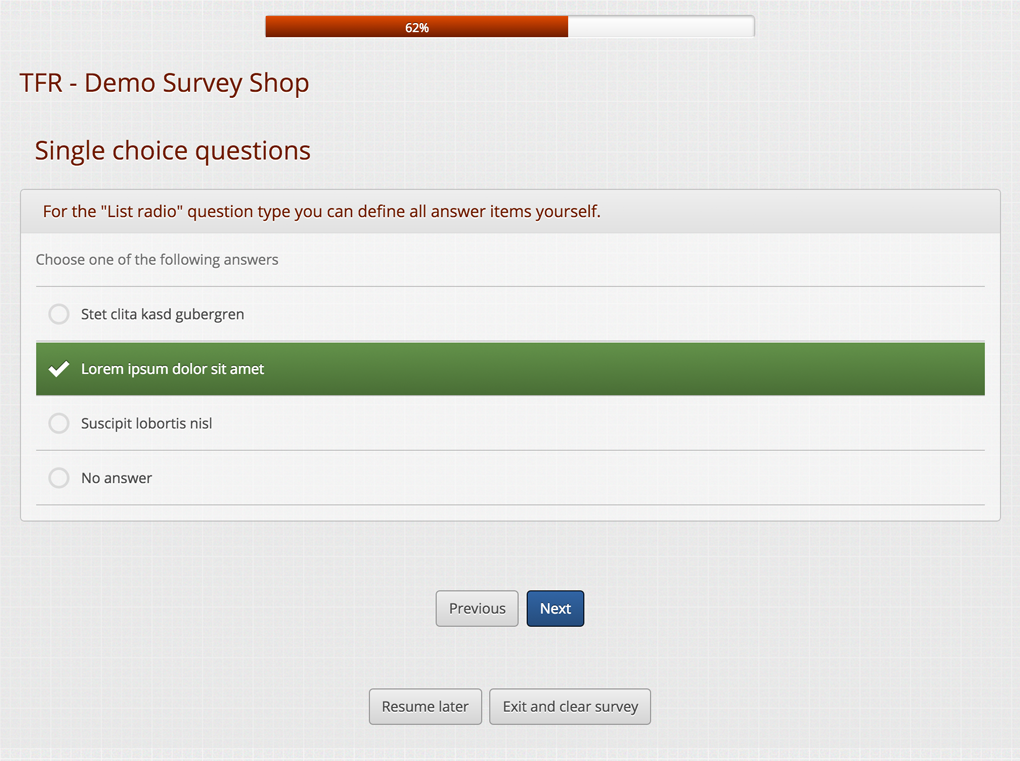Click the Resume later button
Screen dimensions: 1020x761
pos(425,706)
